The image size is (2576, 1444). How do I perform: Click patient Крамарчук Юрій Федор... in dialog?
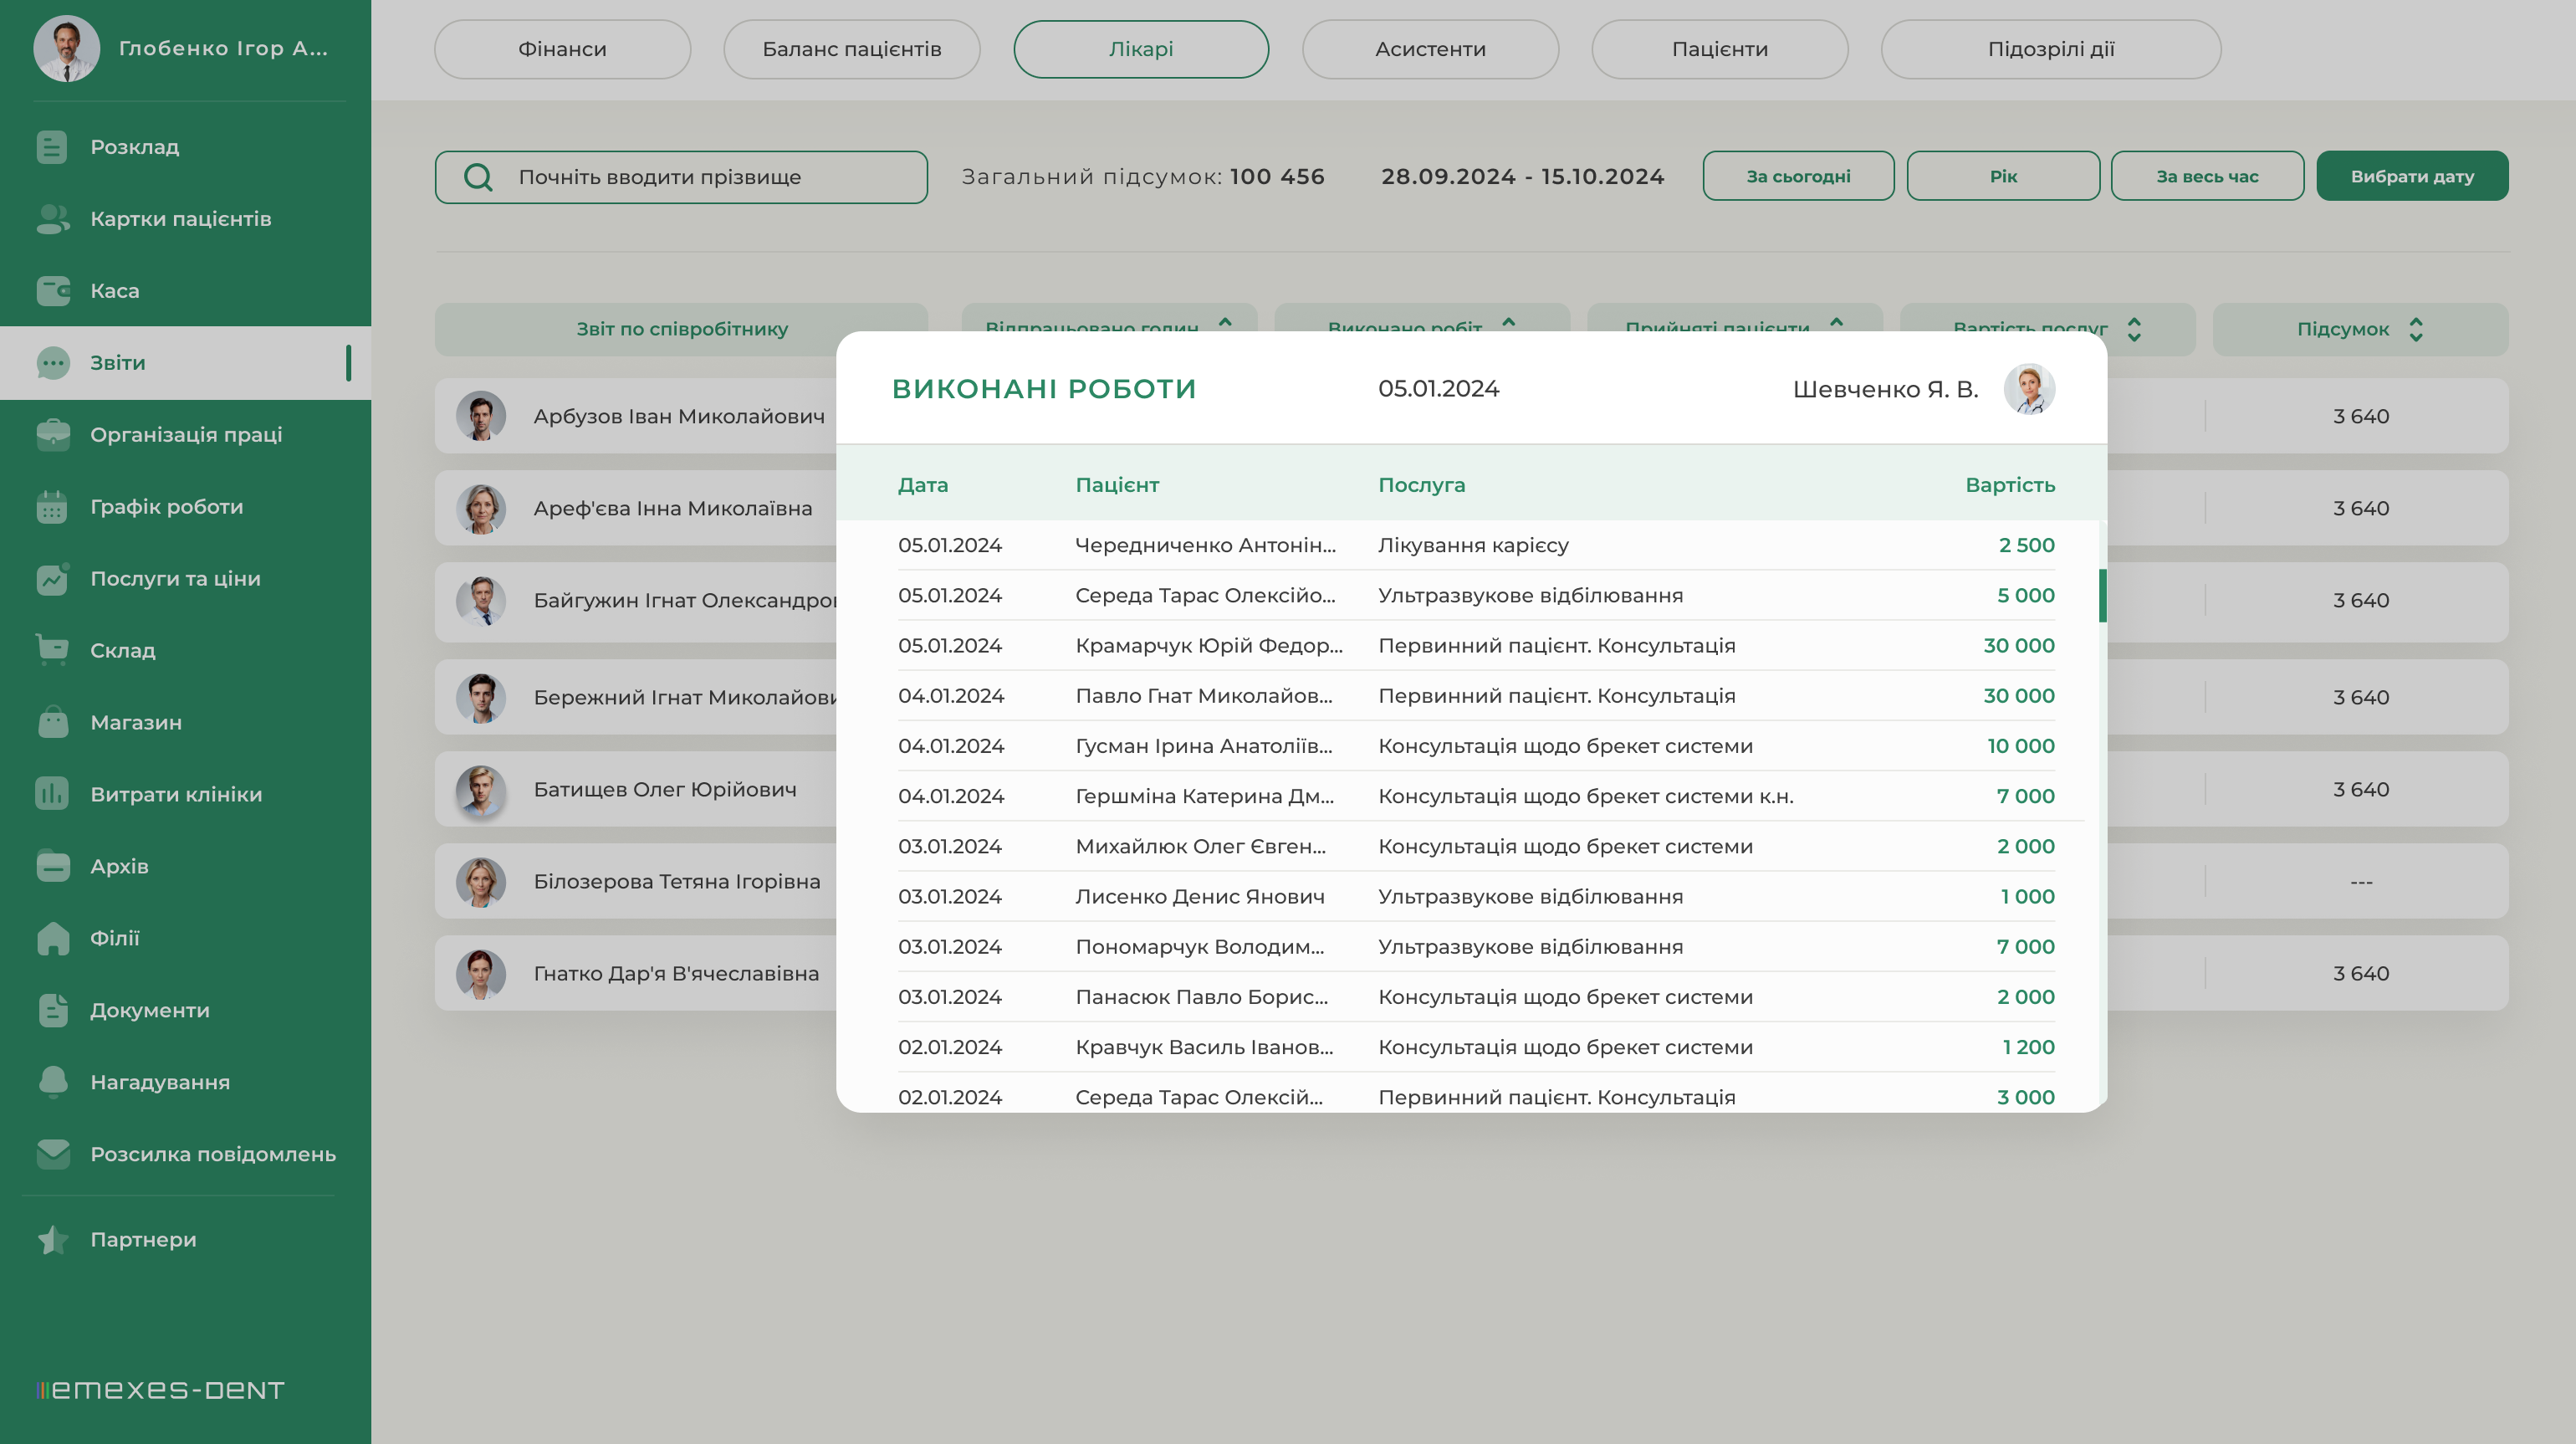coord(1209,646)
